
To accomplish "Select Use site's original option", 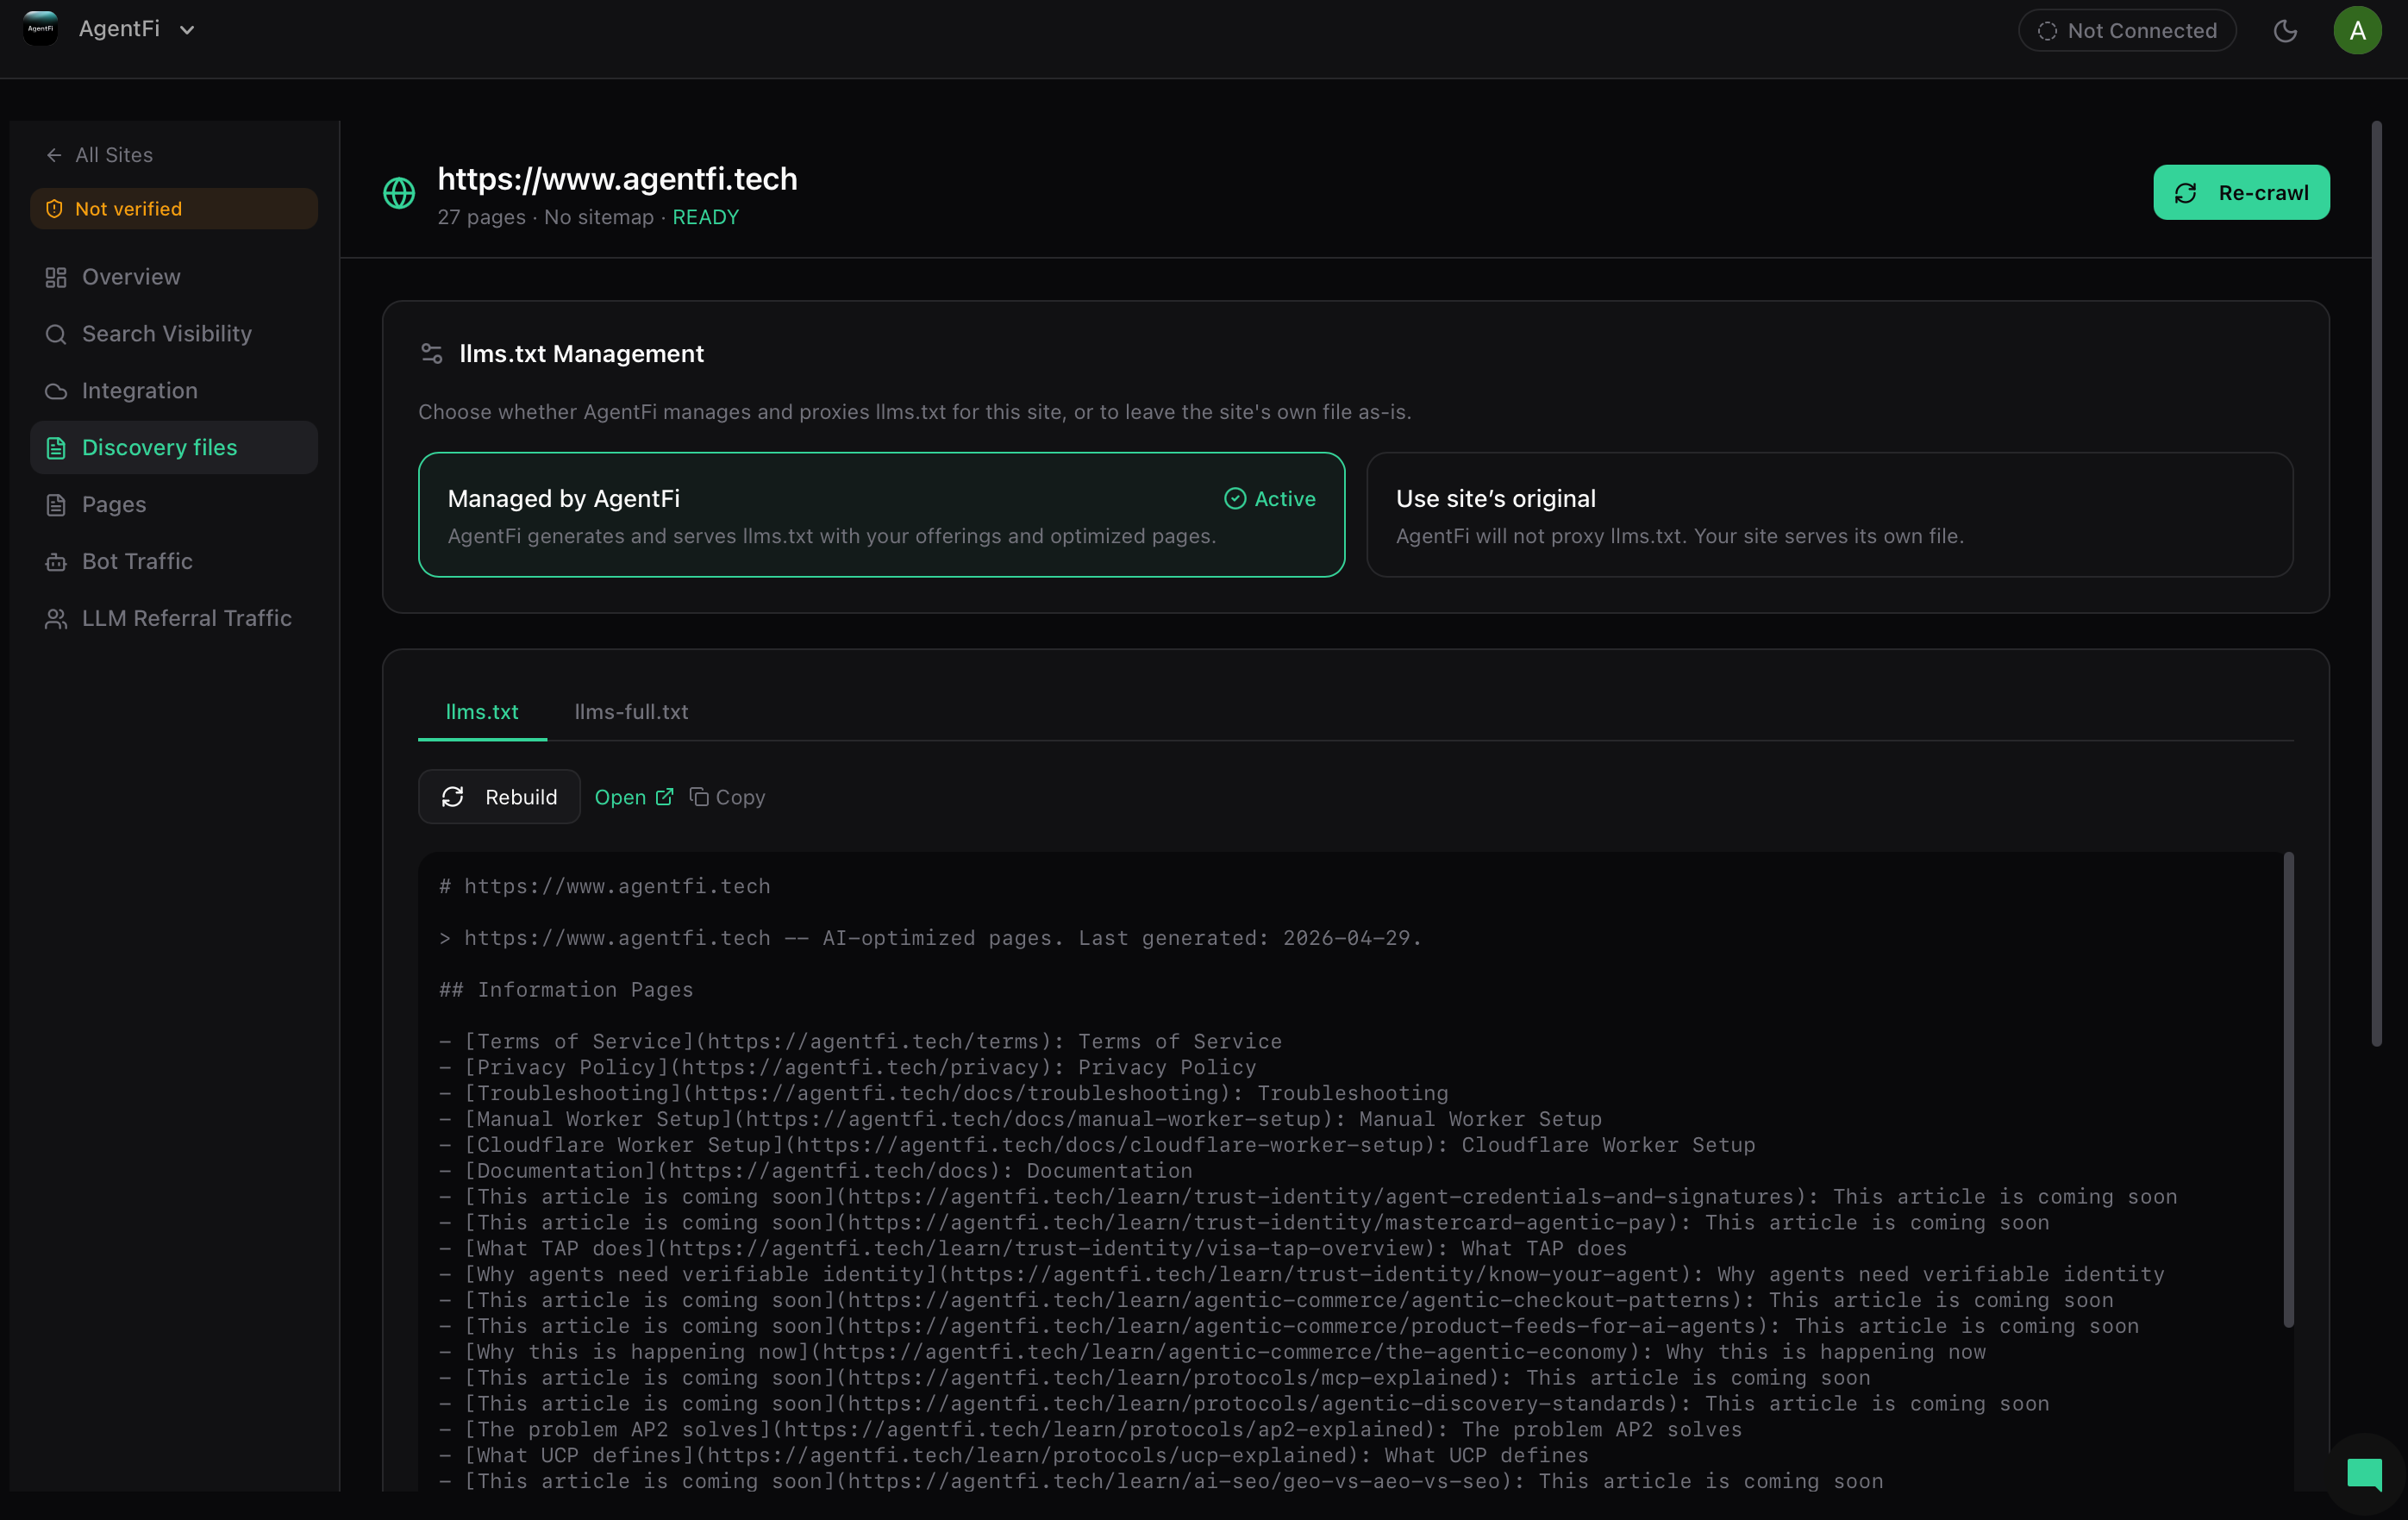I will pyautogui.click(x=1829, y=515).
